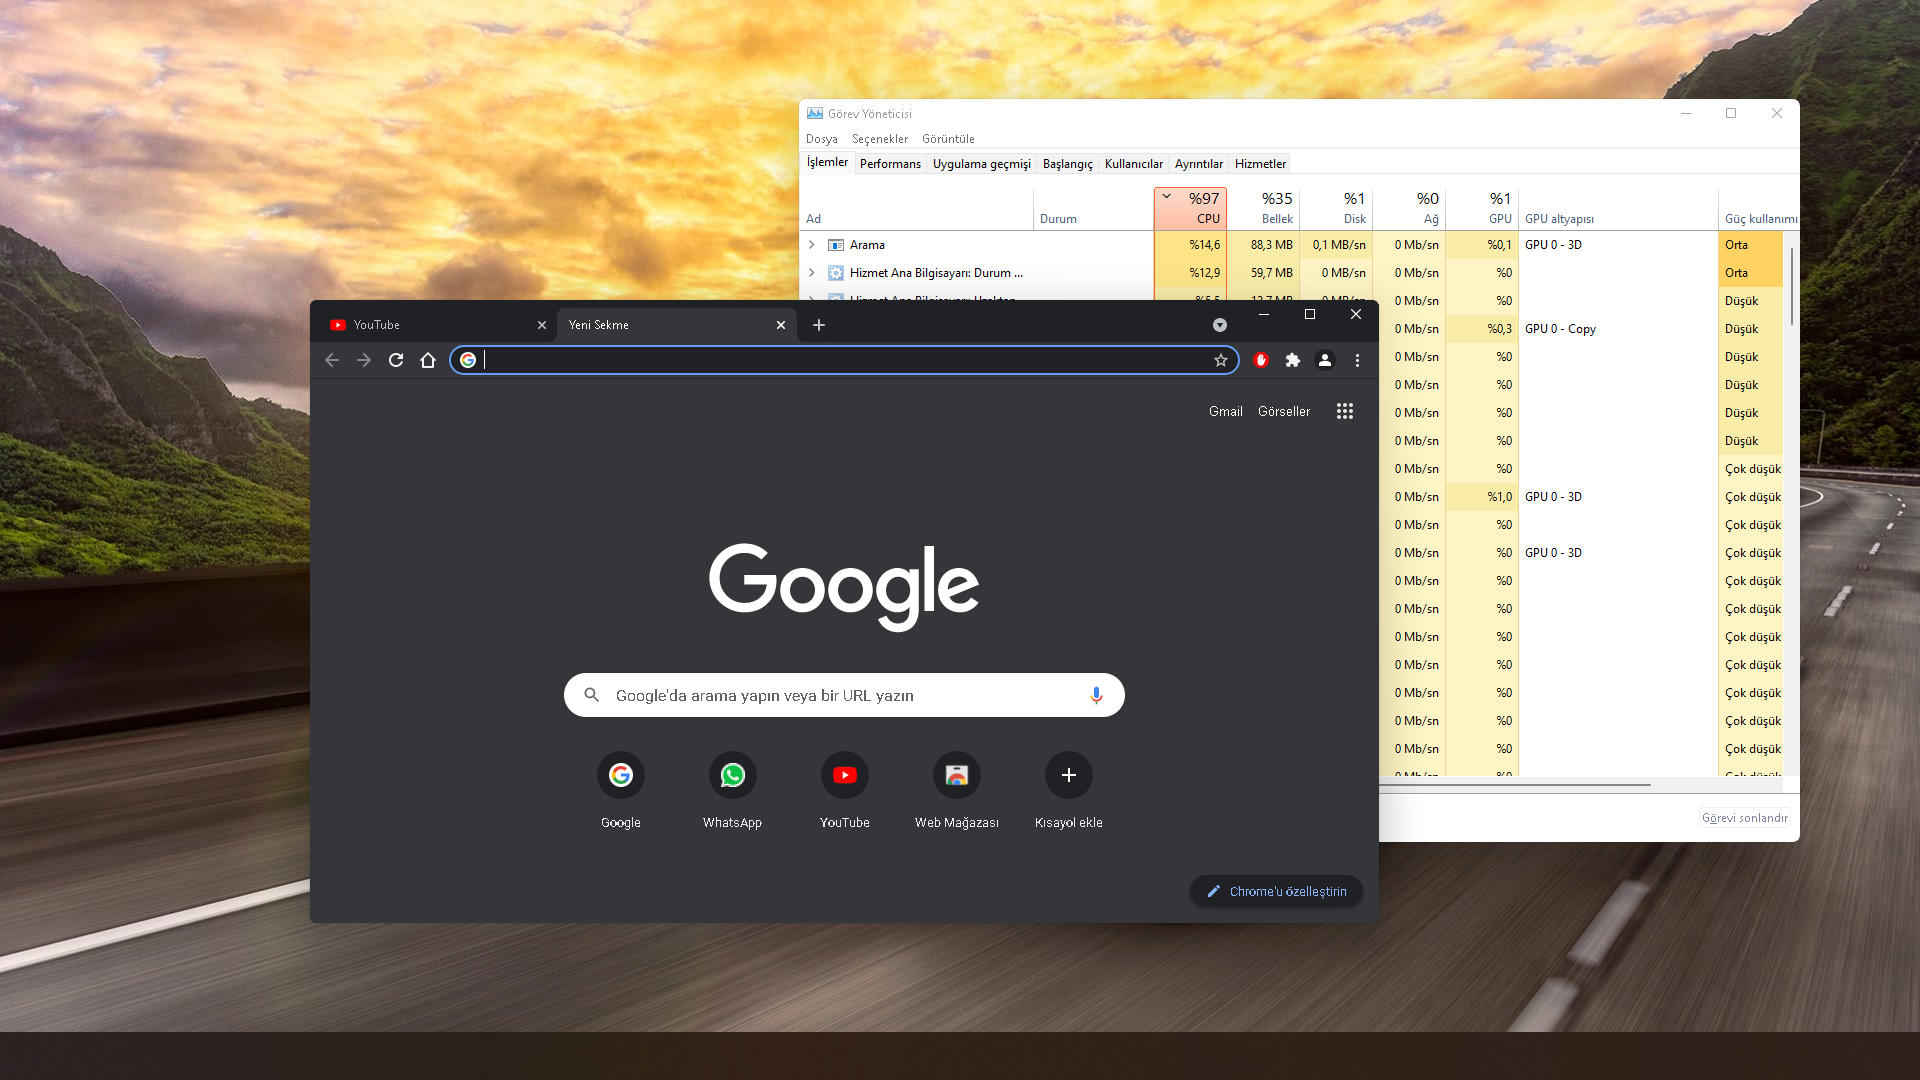Click the Chrome reload page icon

(396, 360)
